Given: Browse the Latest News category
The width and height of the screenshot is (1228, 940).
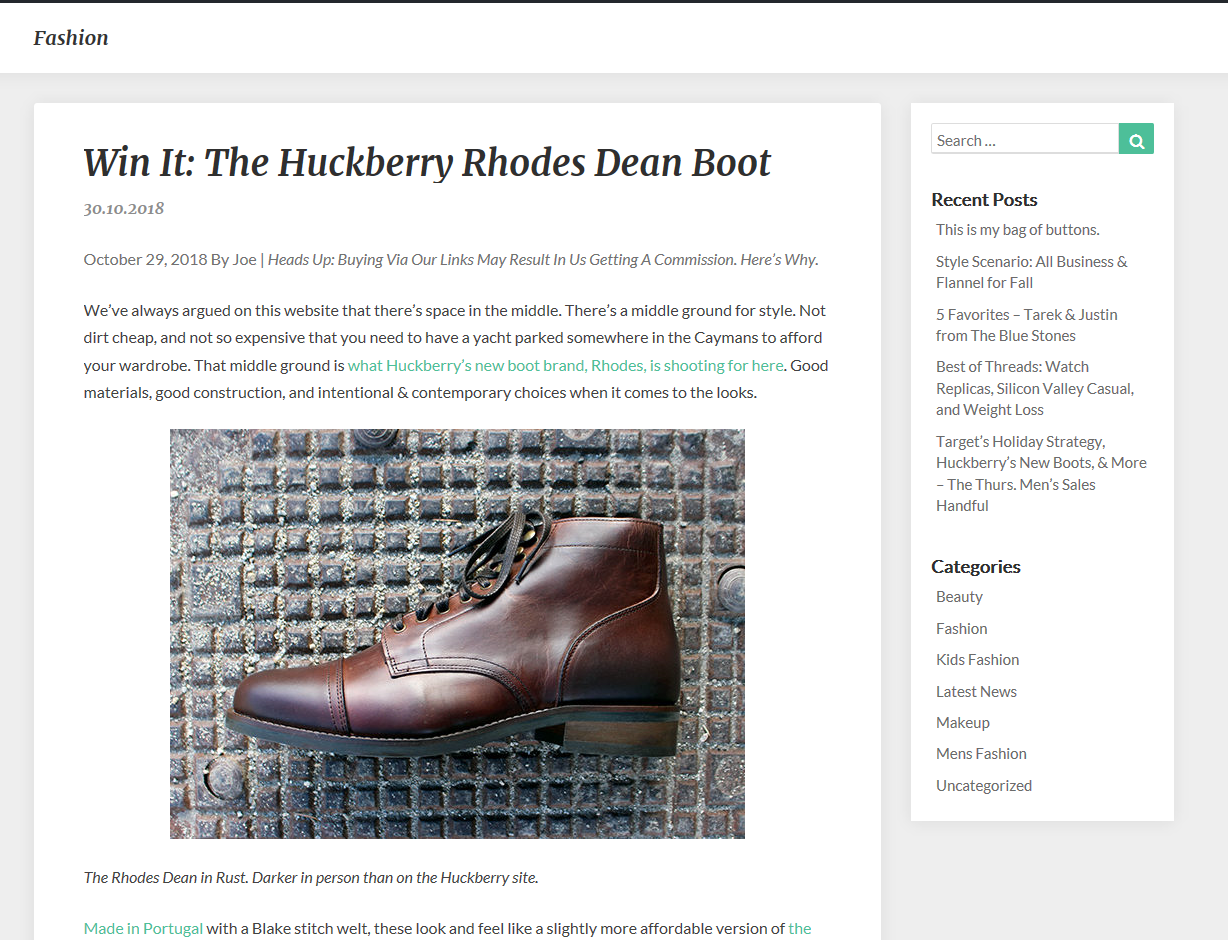Looking at the screenshot, I should point(976,691).
